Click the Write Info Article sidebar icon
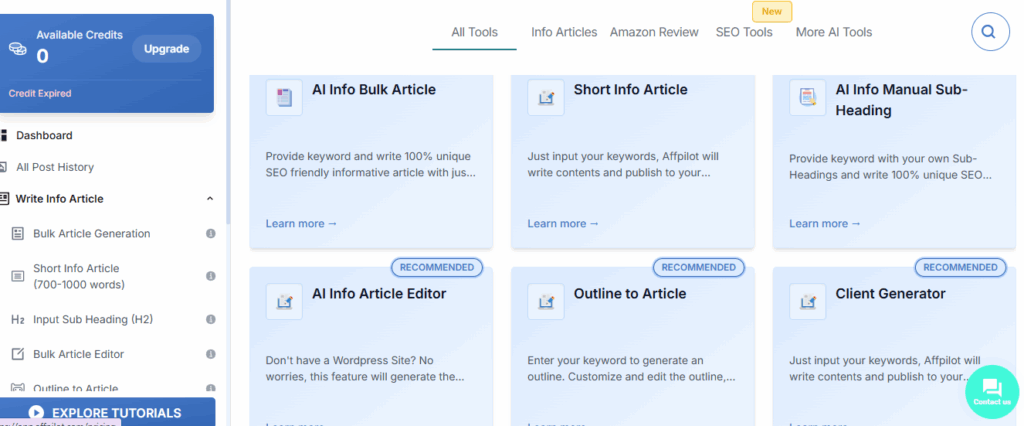The image size is (1024, 426). [x=4, y=199]
